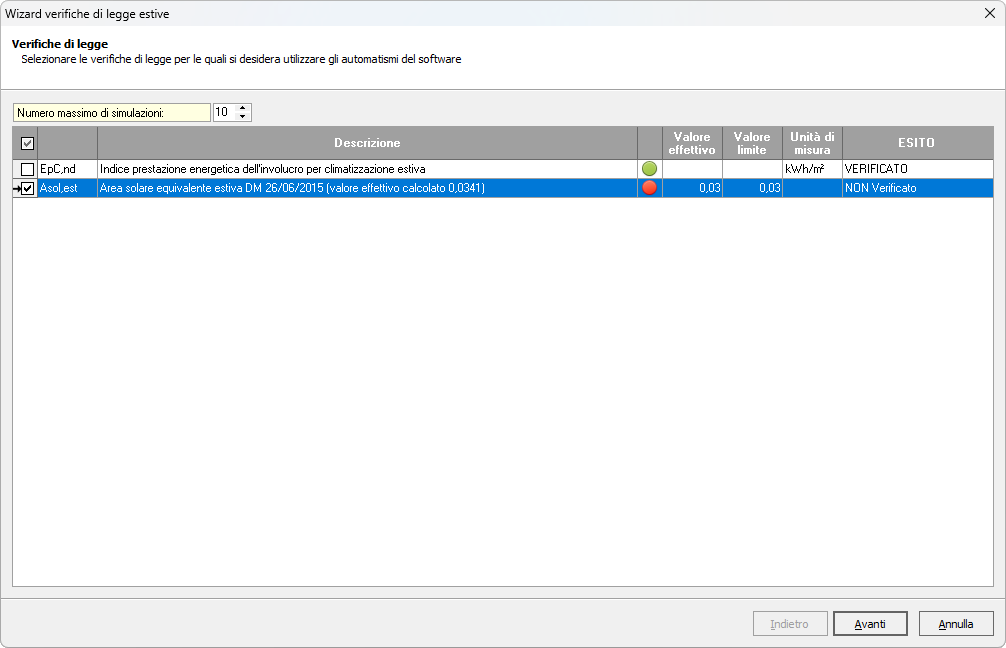Click the Valore limite column header
Viewport: 1006px width, 648px height.
752,143
